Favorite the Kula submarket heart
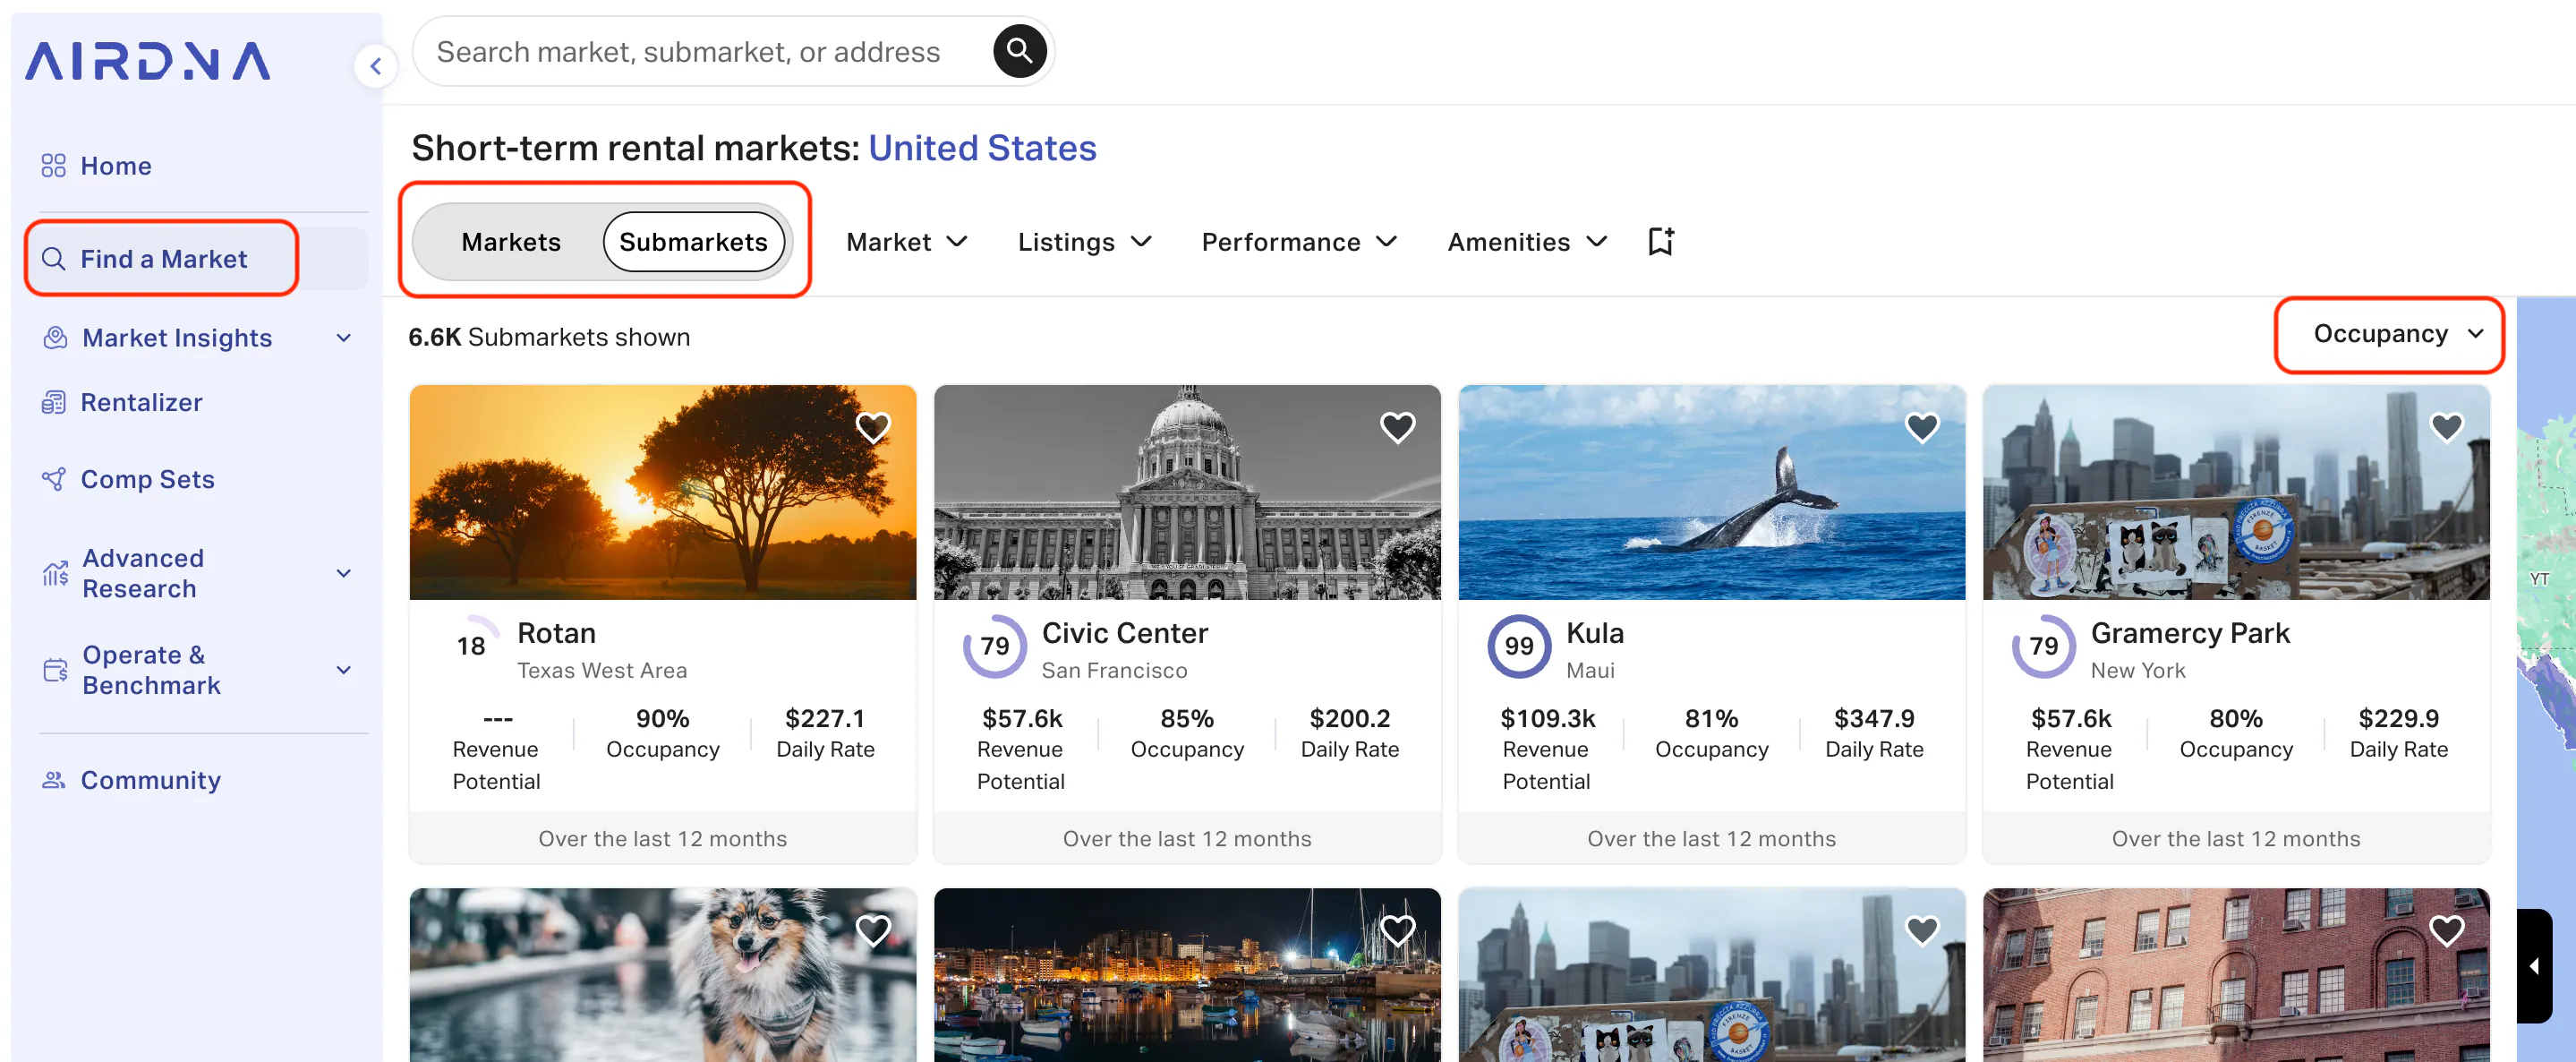Viewport: 2576px width, 1062px height. [1922, 427]
